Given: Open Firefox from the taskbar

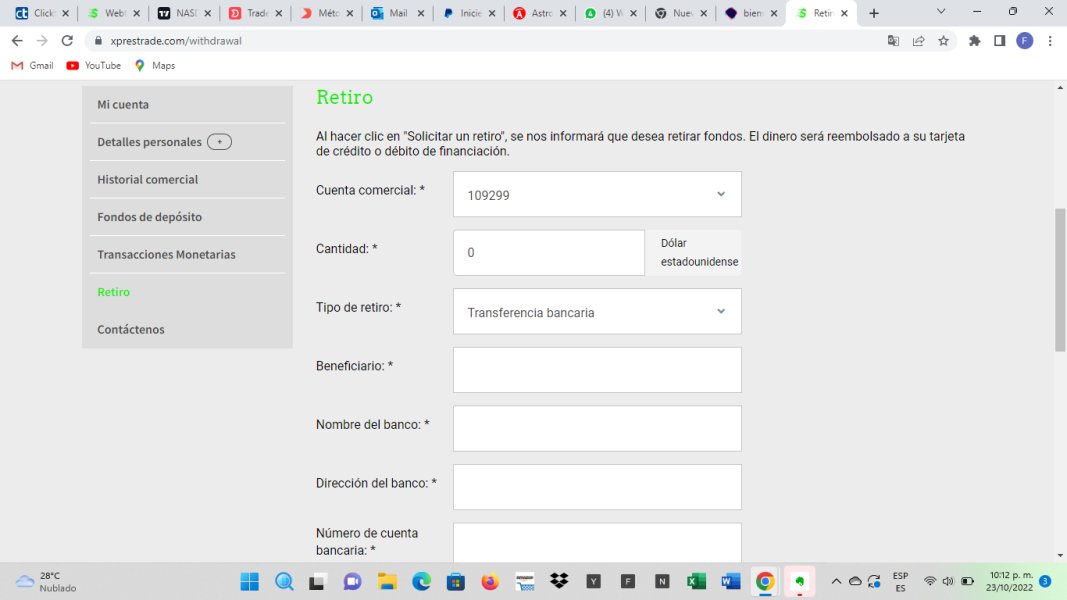Looking at the screenshot, I should click(489, 581).
